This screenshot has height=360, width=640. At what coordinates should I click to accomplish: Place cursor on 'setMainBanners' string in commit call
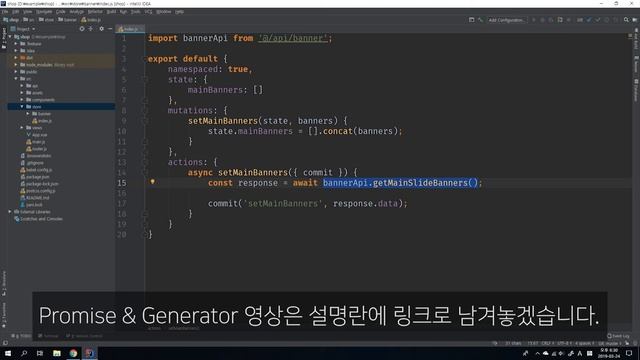282,203
